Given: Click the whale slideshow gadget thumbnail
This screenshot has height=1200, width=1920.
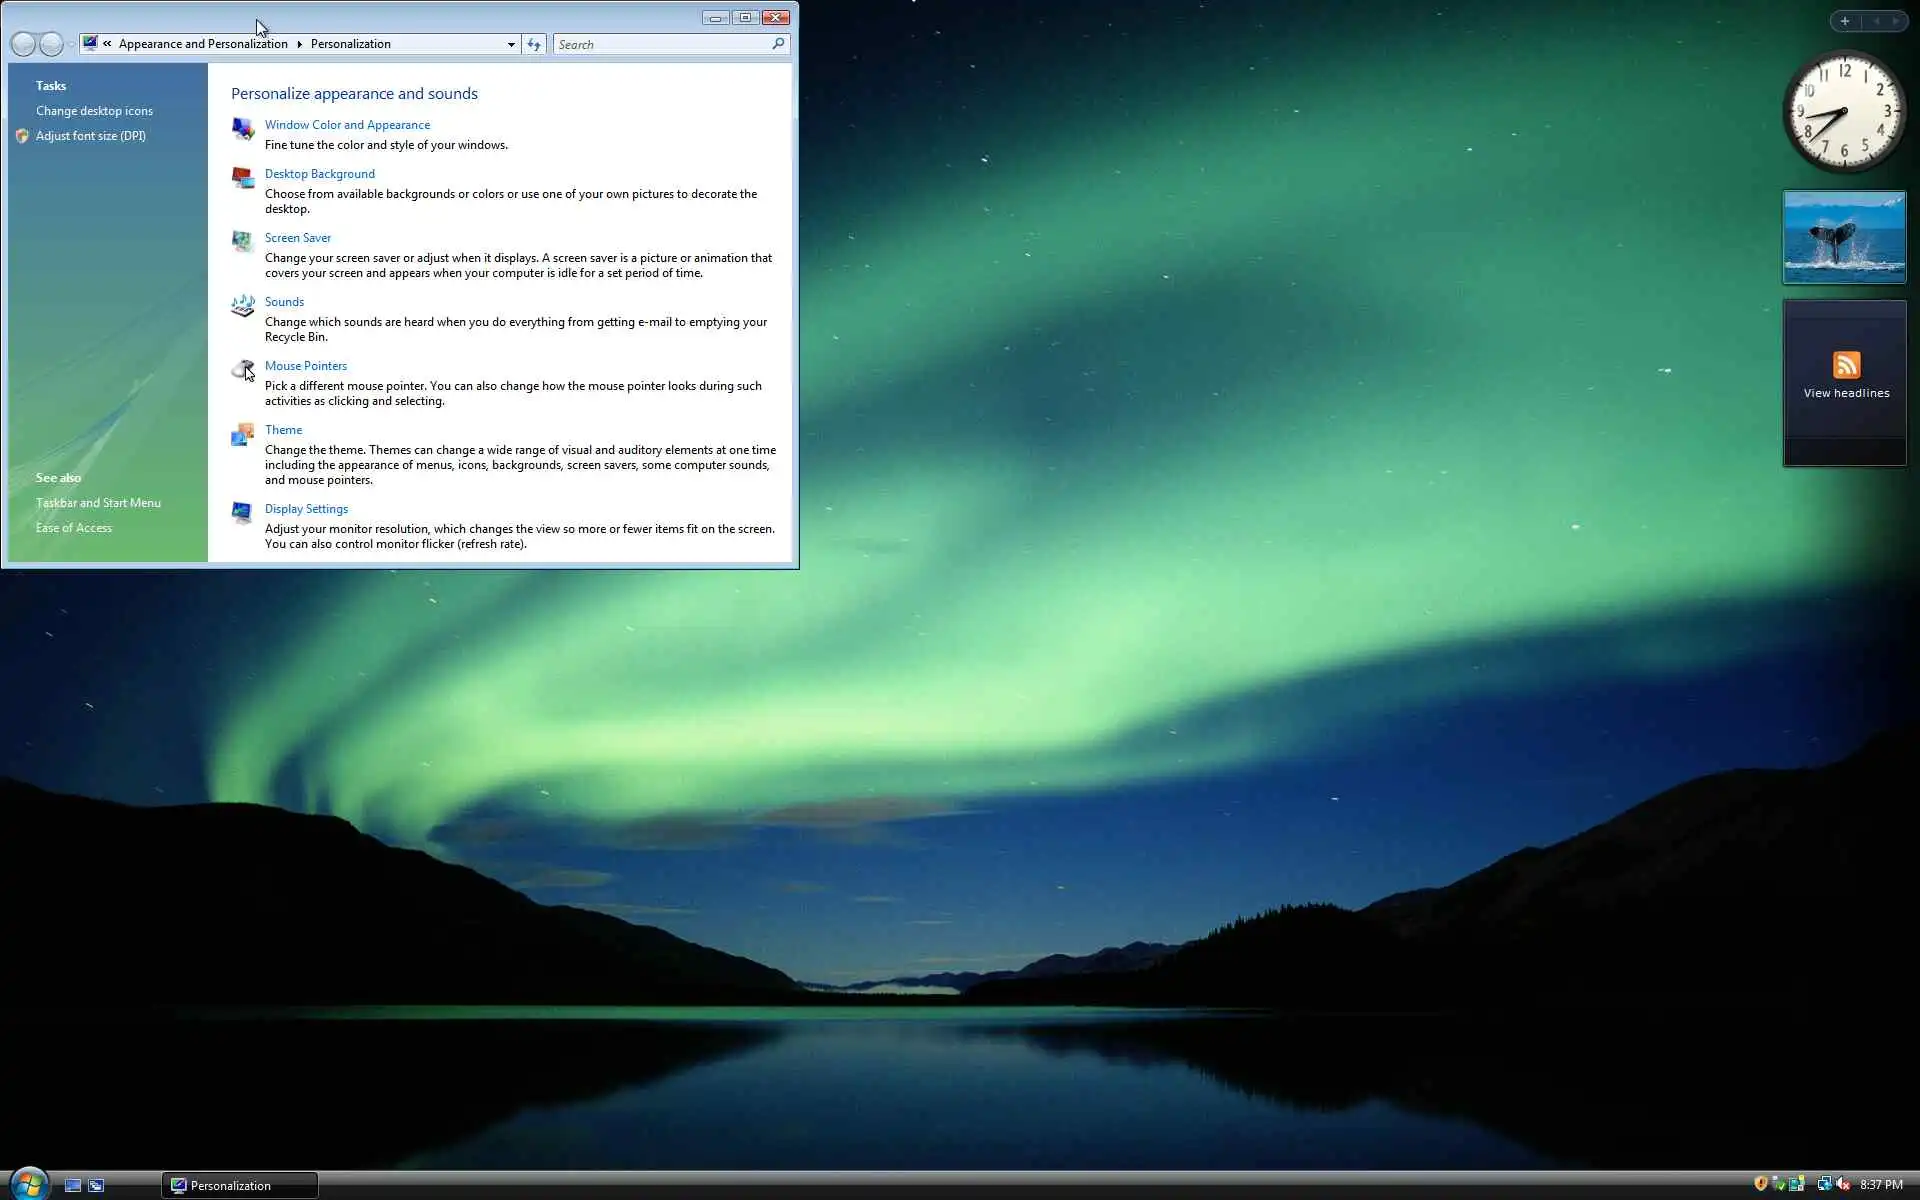Looking at the screenshot, I should 1844,237.
